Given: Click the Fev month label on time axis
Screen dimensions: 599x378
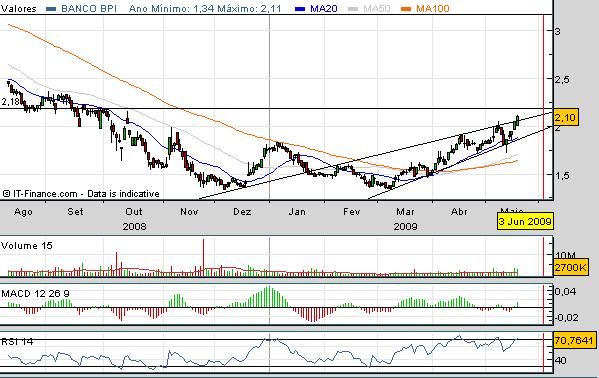Looking at the screenshot, I should coord(351,211).
